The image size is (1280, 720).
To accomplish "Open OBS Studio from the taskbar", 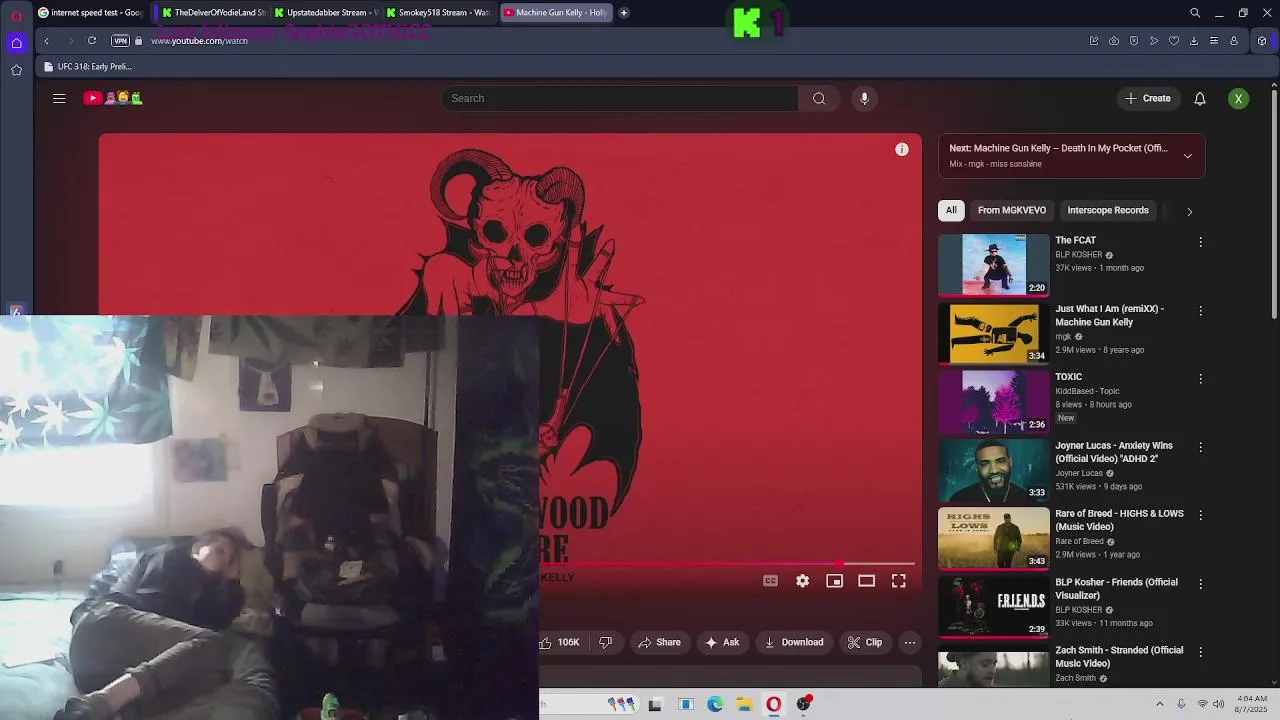I will (x=803, y=704).
